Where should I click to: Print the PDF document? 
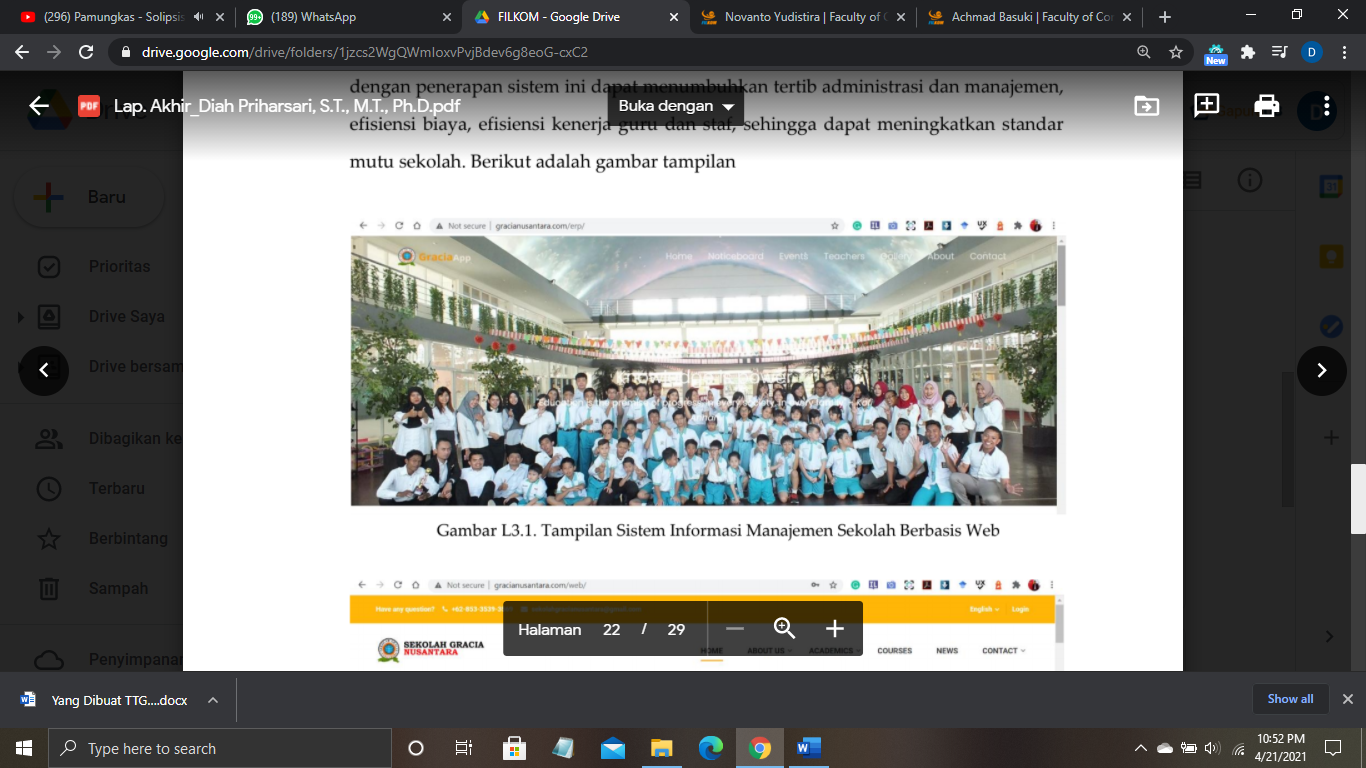point(1267,106)
